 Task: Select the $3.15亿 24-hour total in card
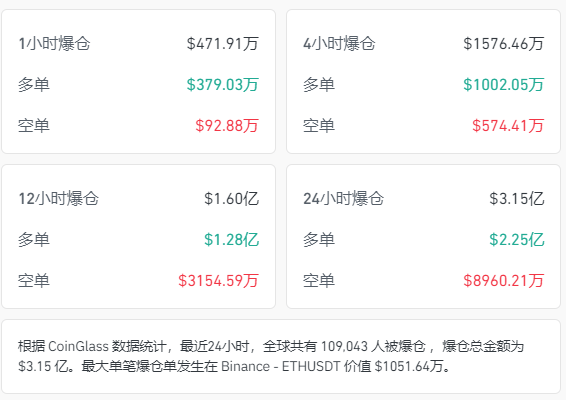tap(516, 198)
